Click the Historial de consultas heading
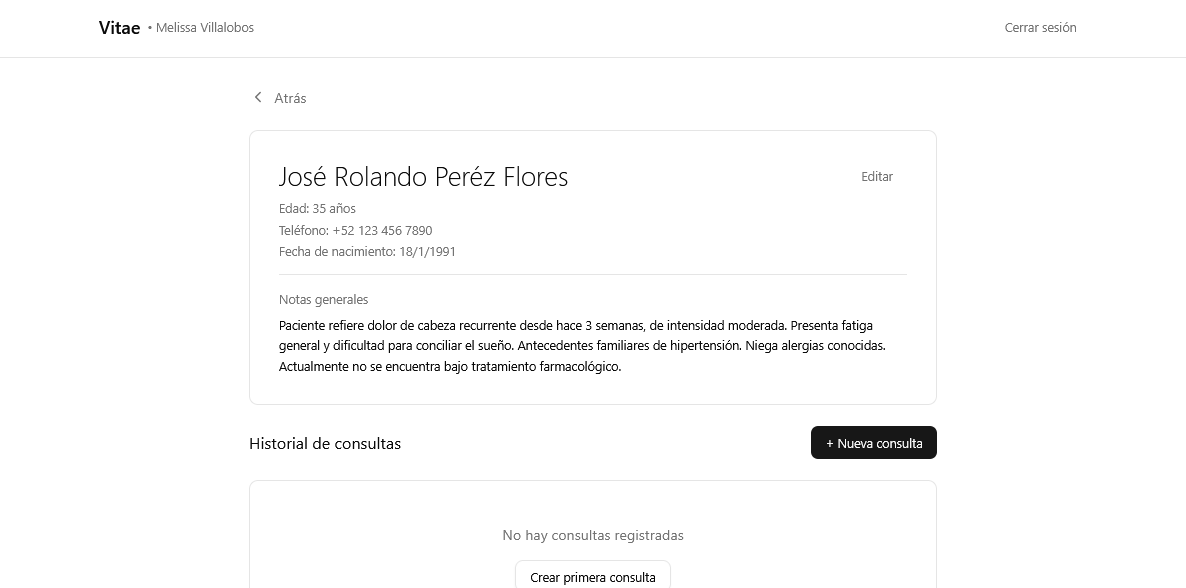Screen dimensions: 1186x588 tap(325, 443)
